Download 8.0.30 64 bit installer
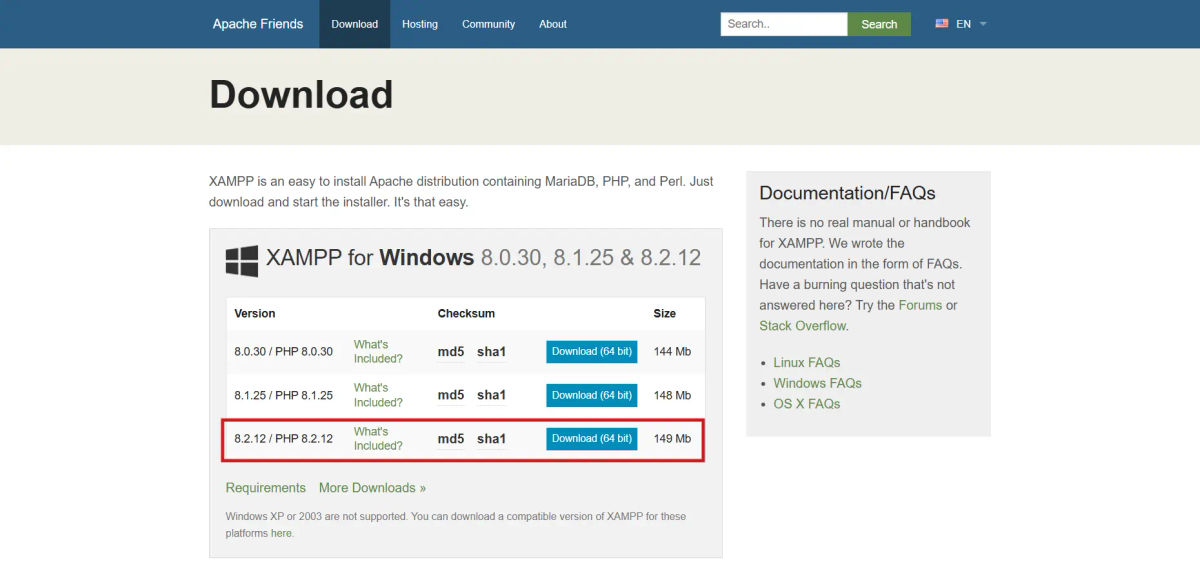 click(x=592, y=352)
